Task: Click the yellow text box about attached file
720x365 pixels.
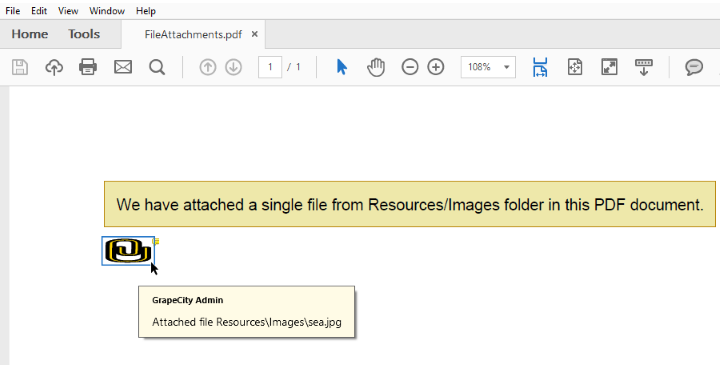Action: (x=410, y=204)
